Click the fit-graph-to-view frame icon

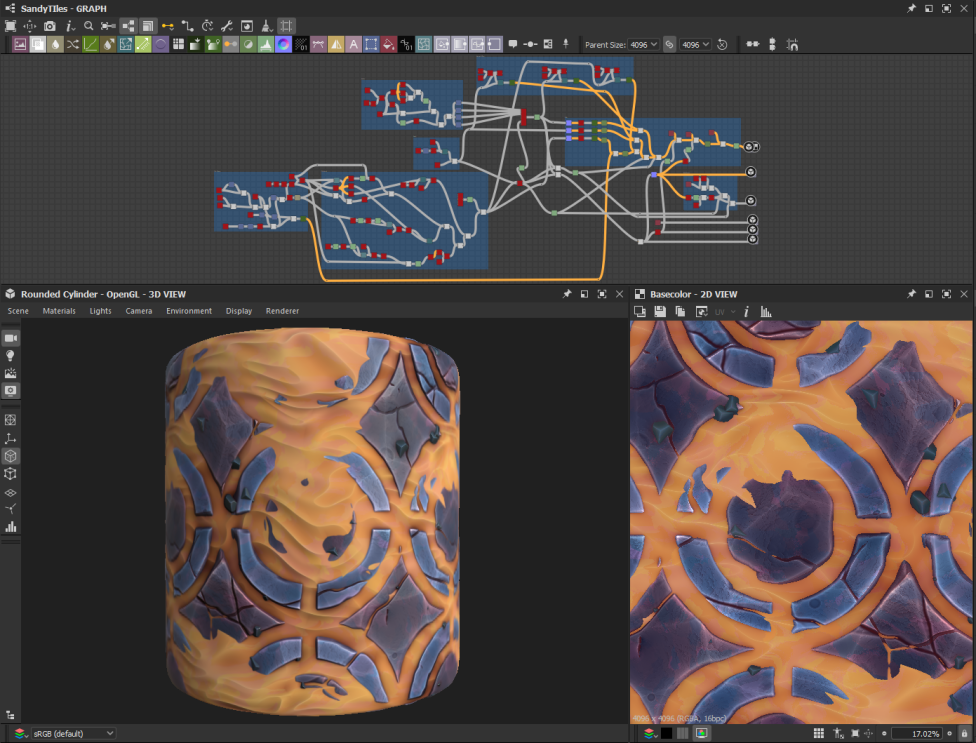(x=11, y=26)
